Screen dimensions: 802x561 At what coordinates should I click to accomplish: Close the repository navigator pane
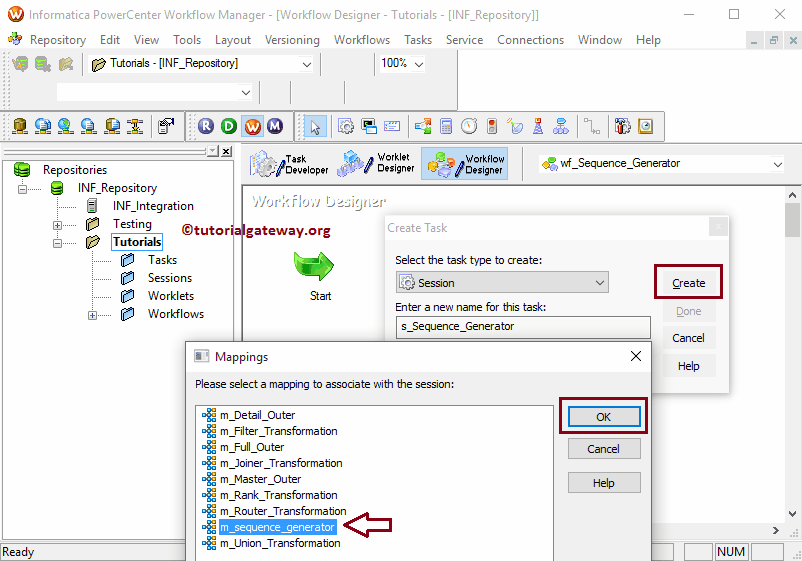pos(227,151)
